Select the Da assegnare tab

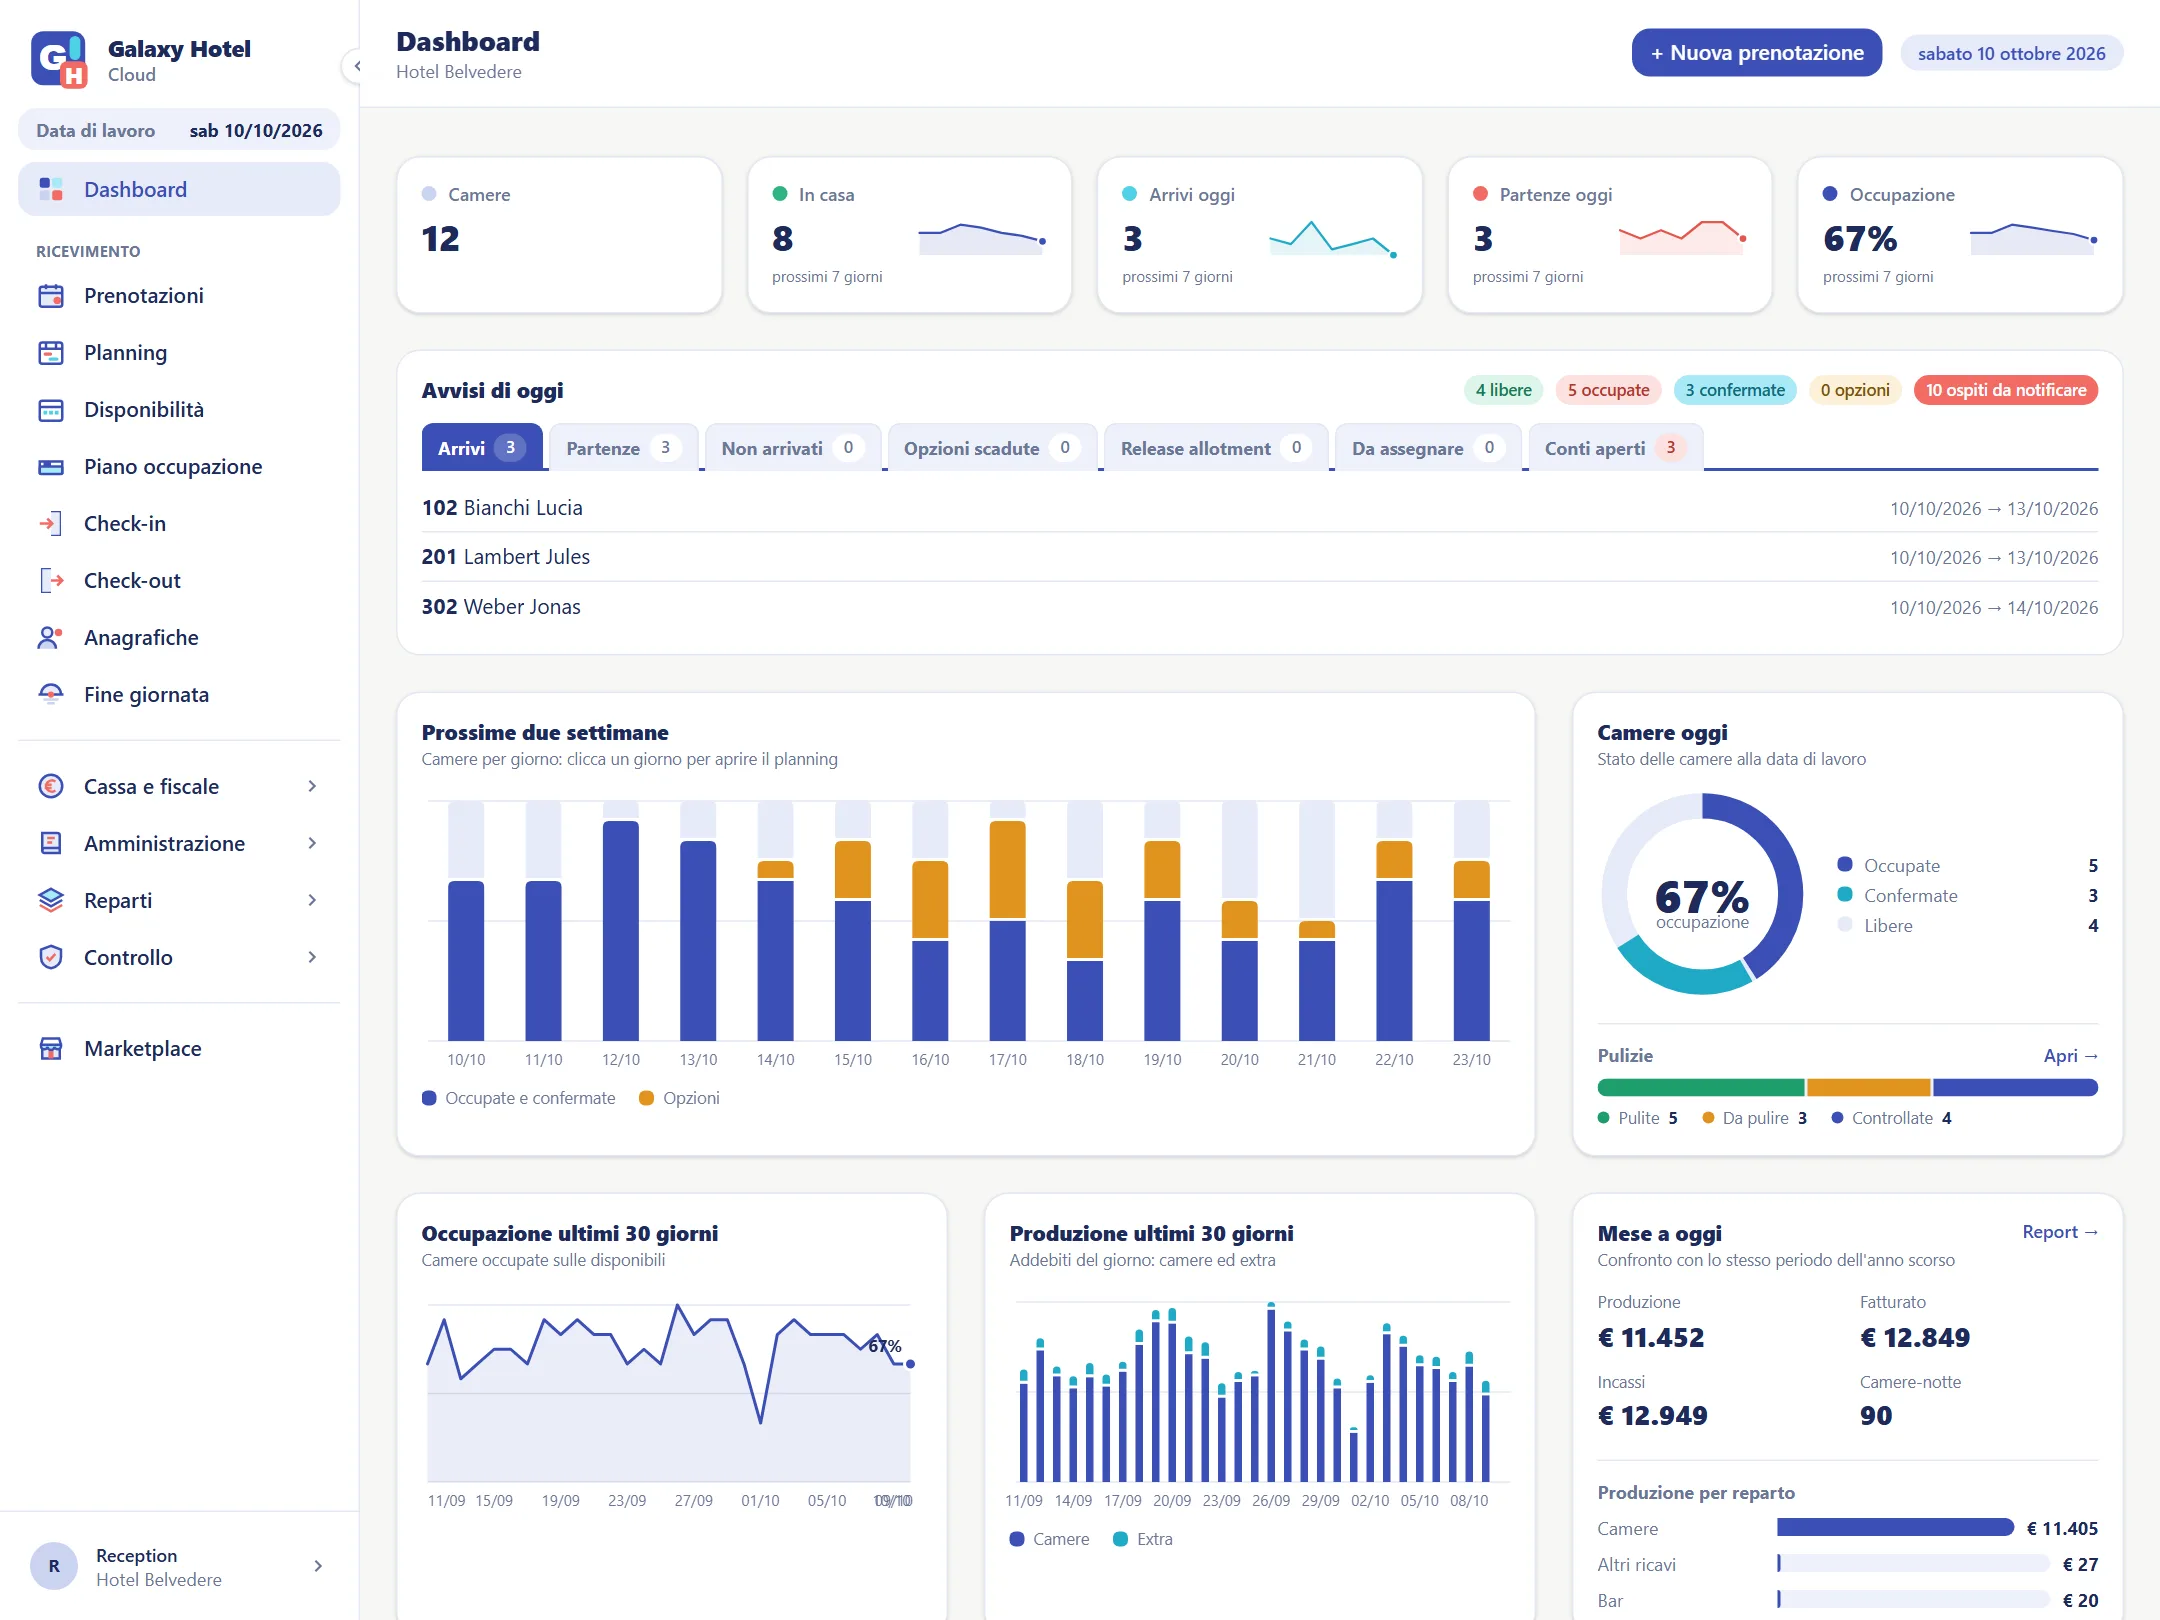[x=1428, y=448]
